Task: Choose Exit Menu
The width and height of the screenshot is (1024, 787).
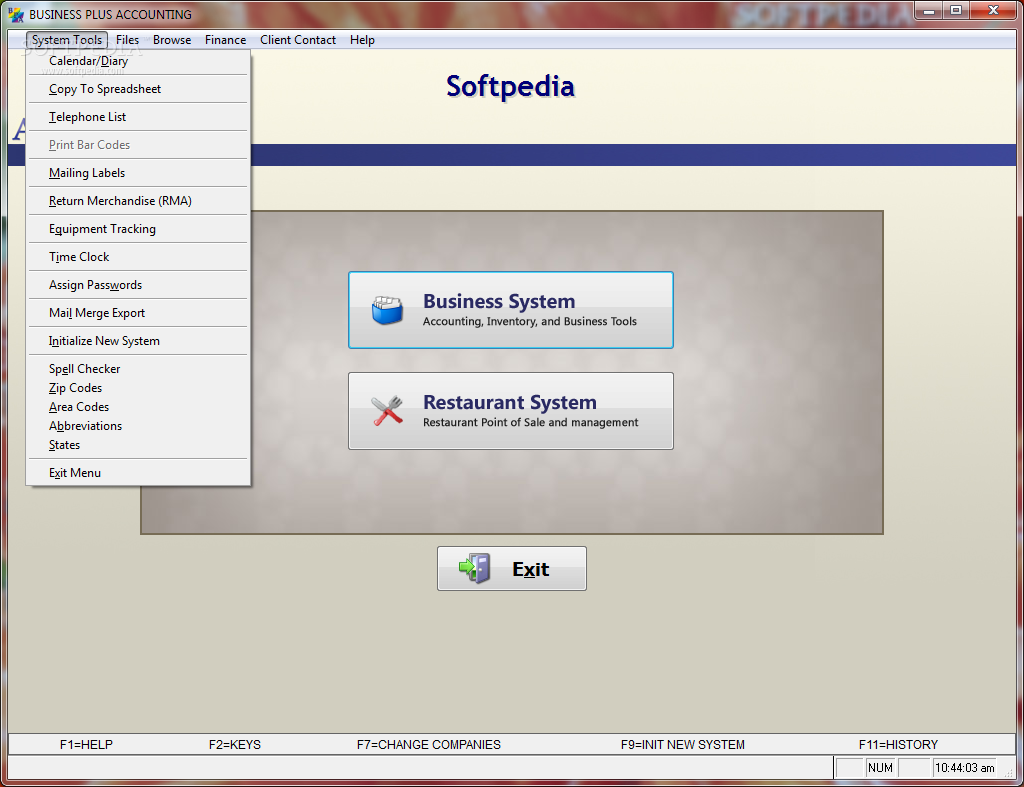Action: tap(138, 473)
